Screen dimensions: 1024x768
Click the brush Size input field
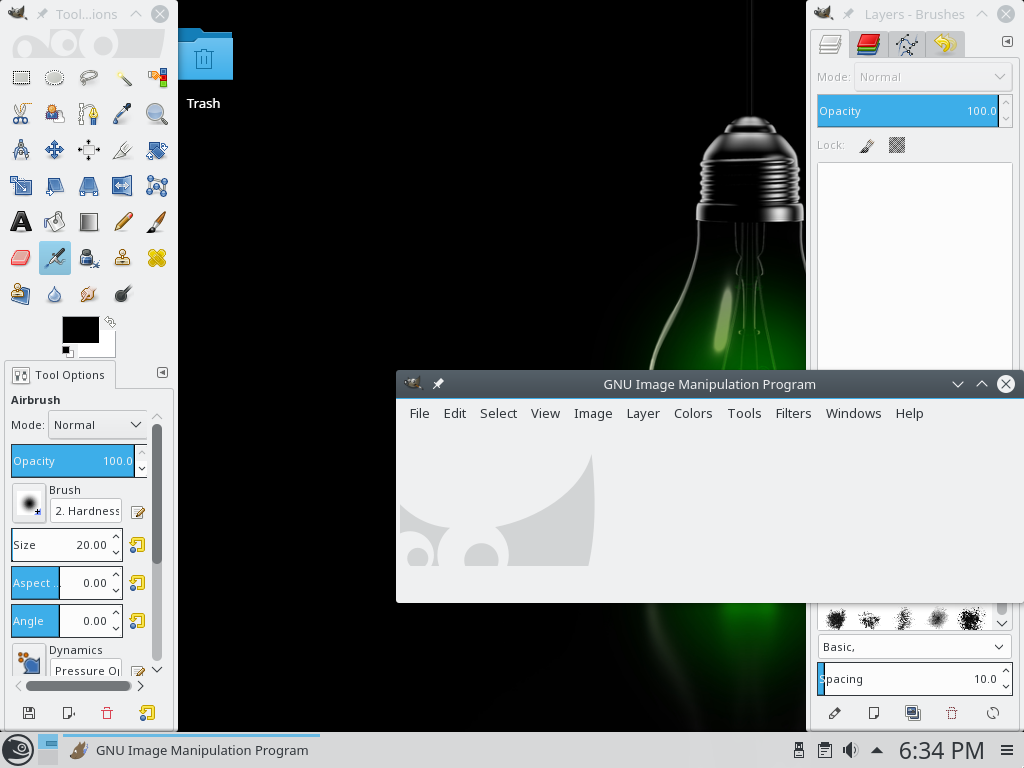pos(60,545)
